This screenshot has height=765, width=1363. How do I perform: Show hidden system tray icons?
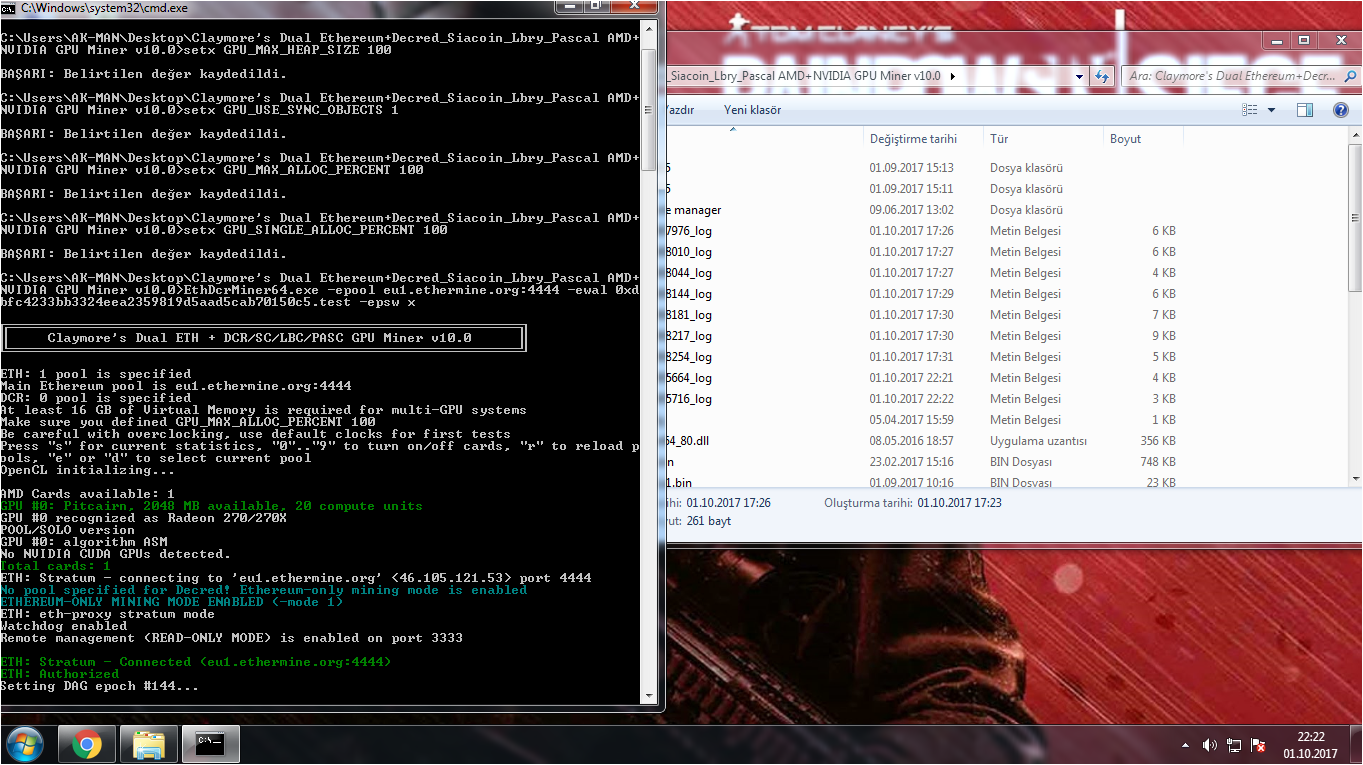(x=1186, y=746)
